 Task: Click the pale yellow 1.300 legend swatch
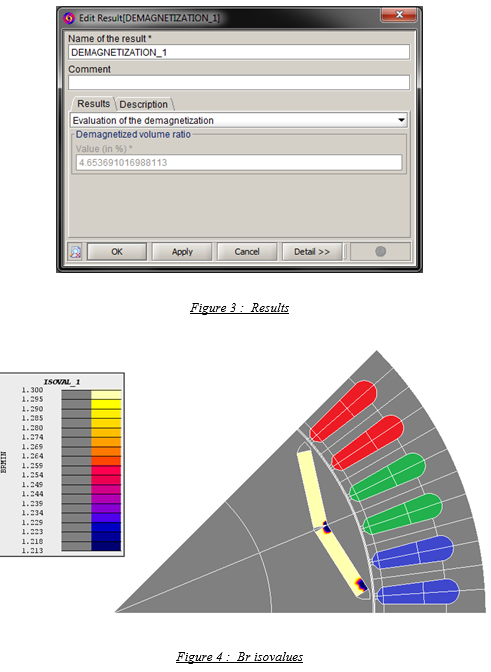pos(106,395)
